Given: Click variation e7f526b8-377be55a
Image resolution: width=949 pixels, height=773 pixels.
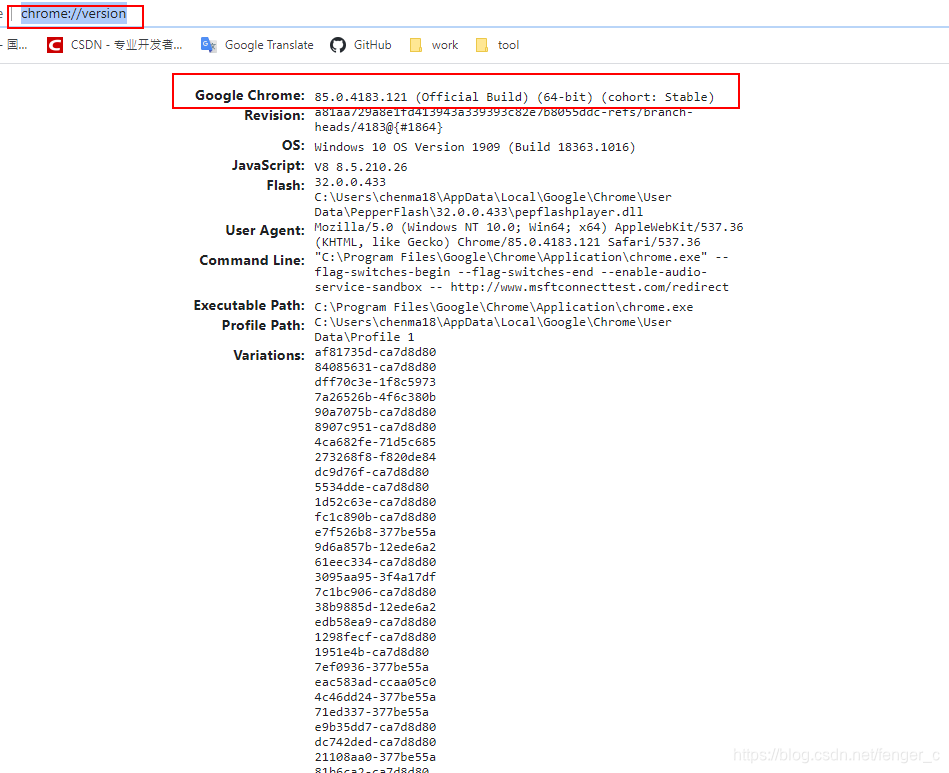Looking at the screenshot, I should (x=375, y=532).
